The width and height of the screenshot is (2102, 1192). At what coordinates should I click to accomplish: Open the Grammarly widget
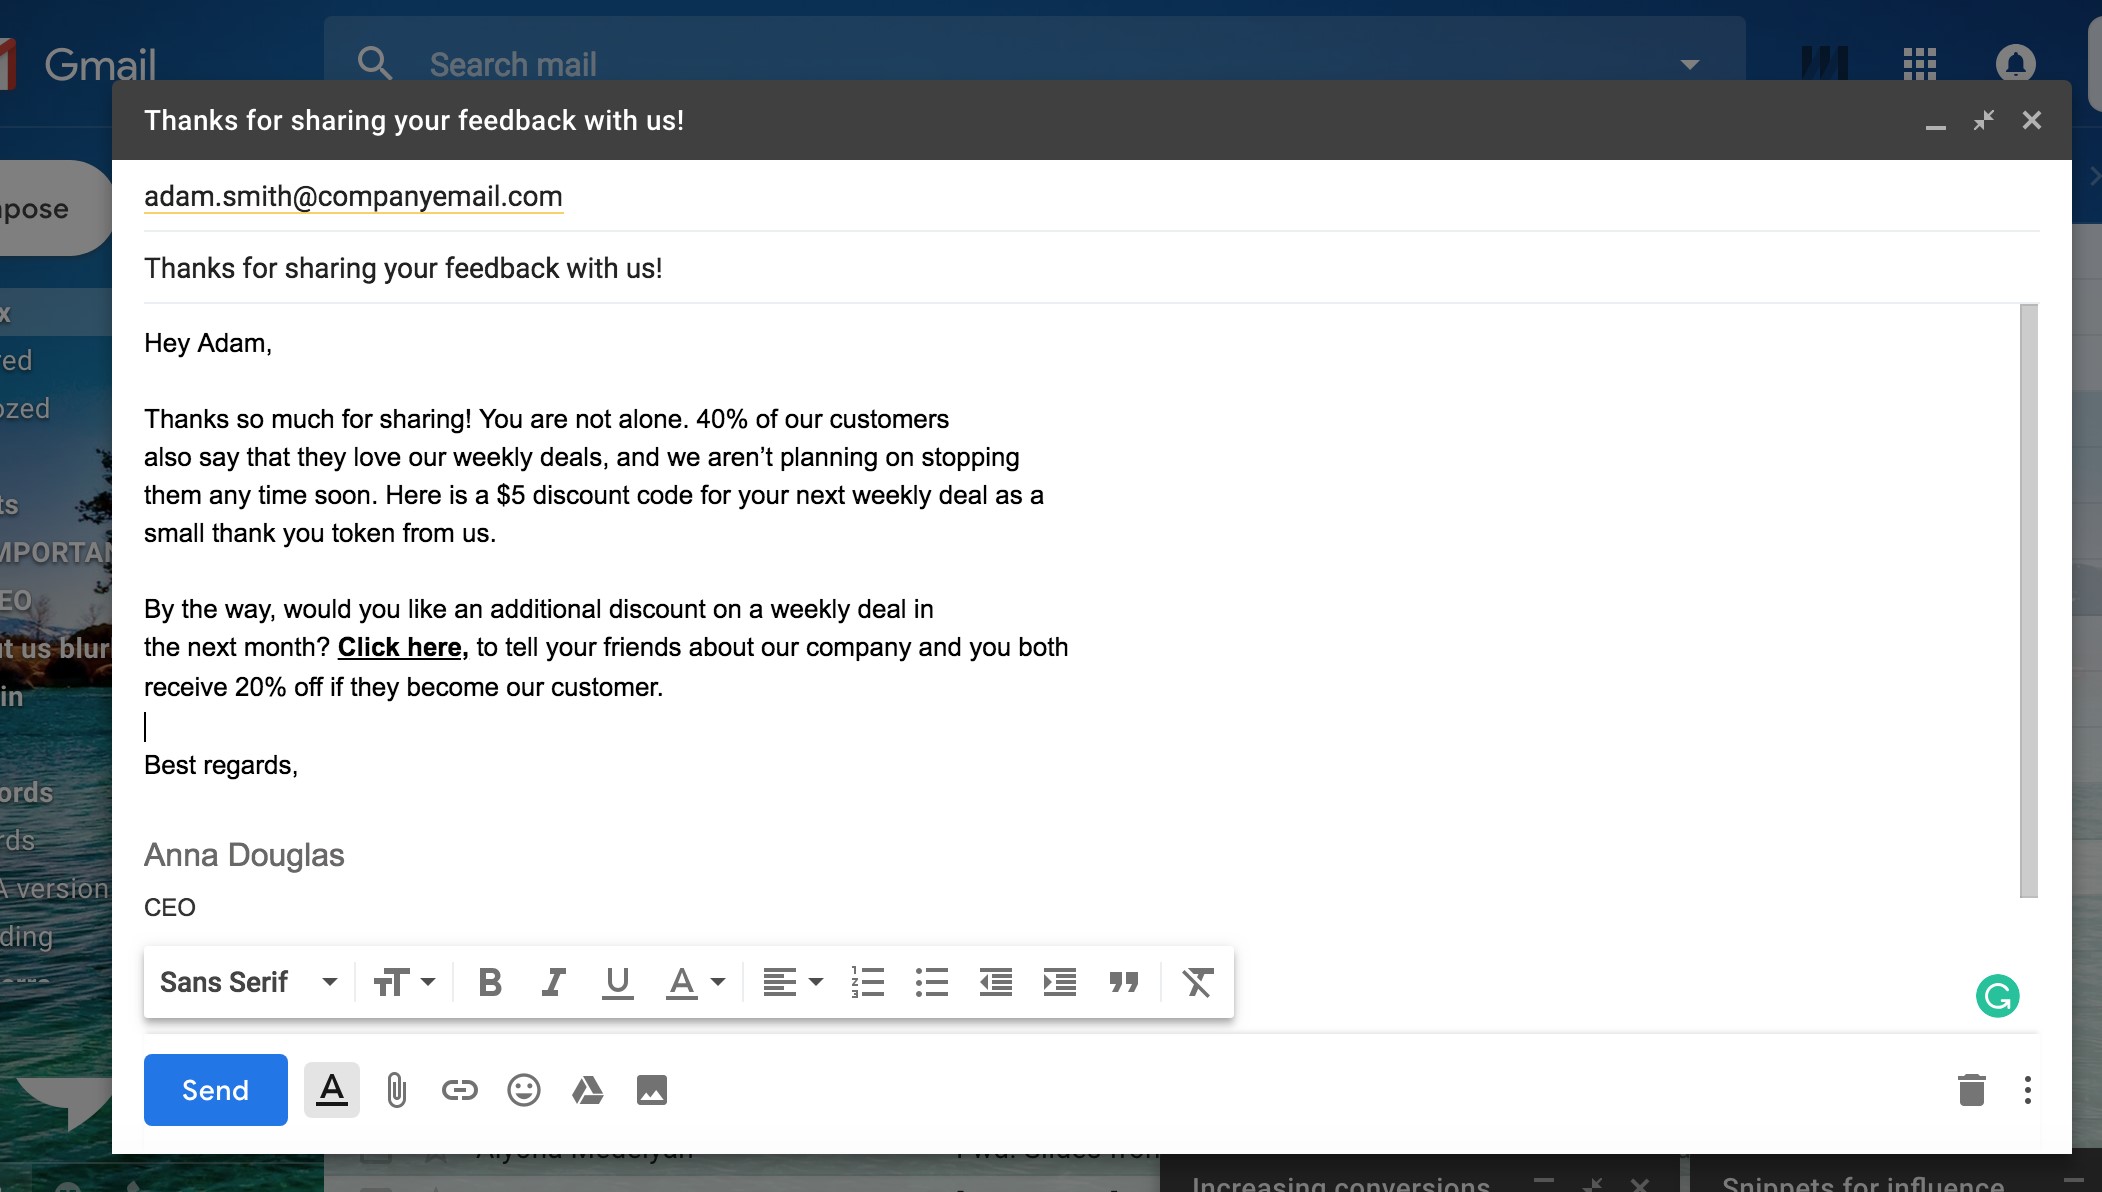click(x=1997, y=996)
